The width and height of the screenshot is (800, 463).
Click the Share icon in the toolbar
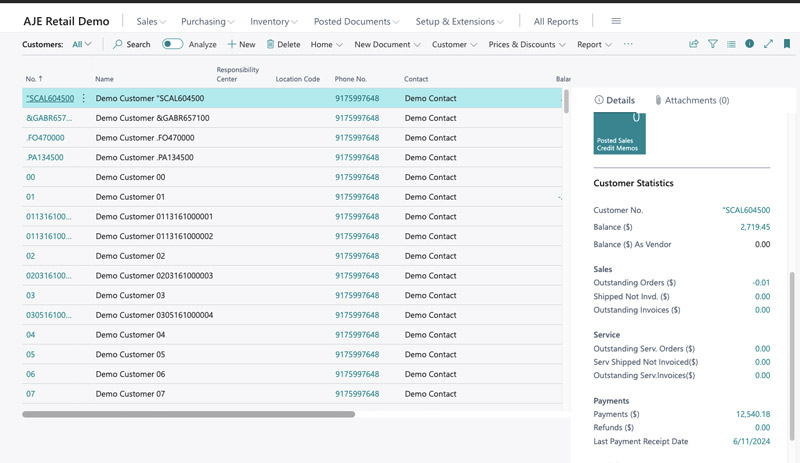tap(694, 44)
